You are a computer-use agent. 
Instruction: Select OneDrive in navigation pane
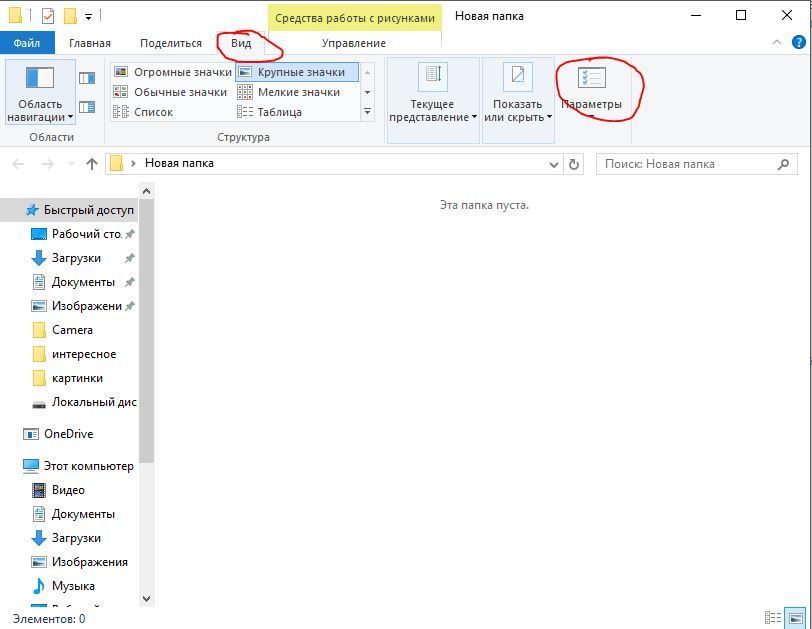tap(68, 434)
